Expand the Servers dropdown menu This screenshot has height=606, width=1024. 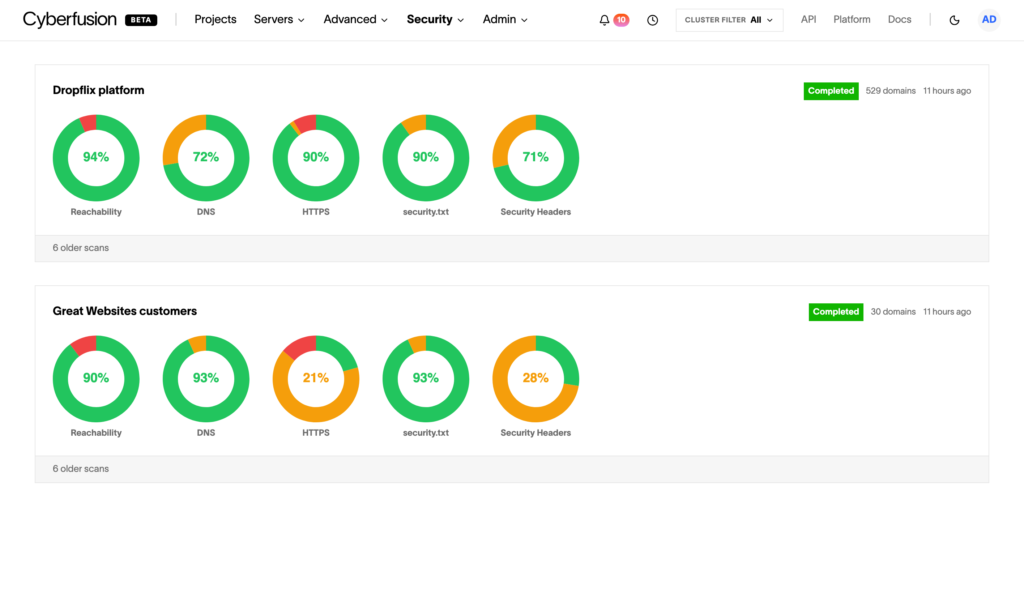tap(279, 20)
